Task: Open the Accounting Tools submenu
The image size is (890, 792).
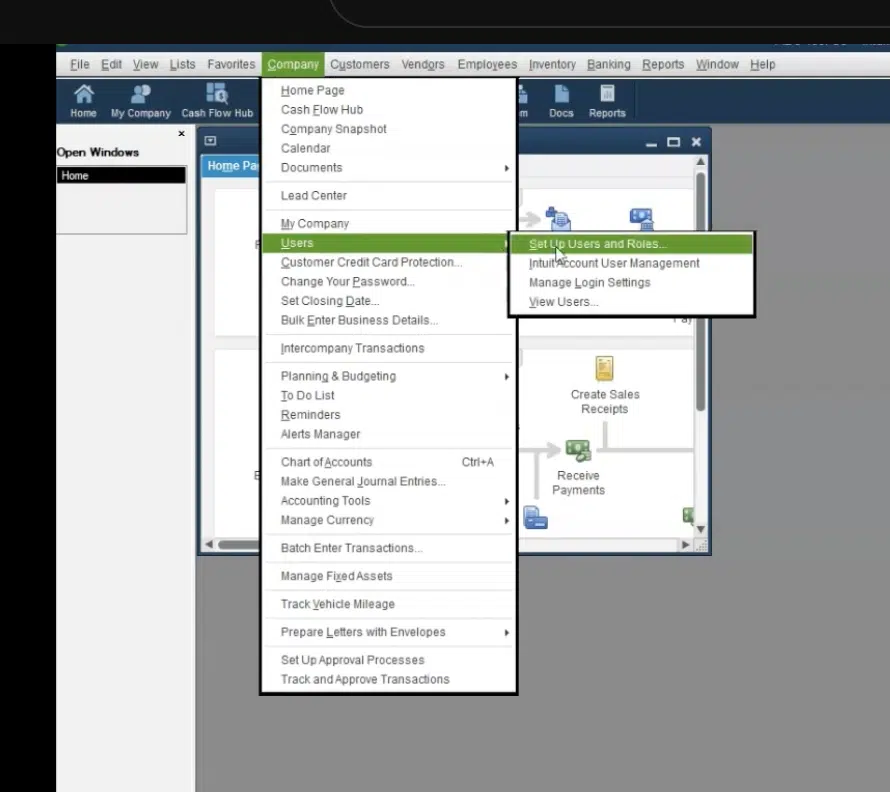Action: 506,500
